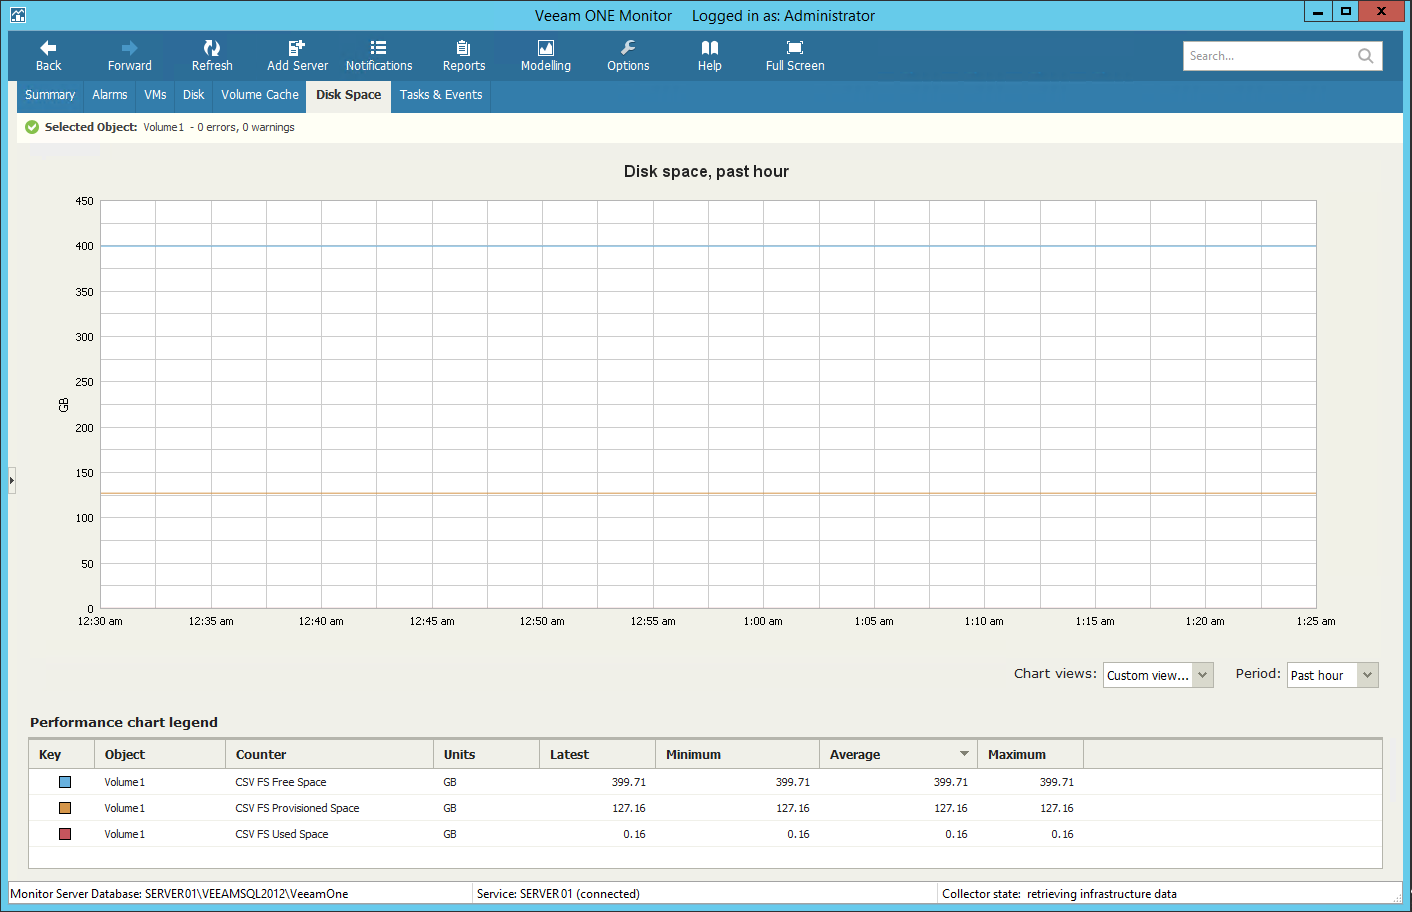Screen dimensions: 1412x912
Task: Open the Reports toolbar item
Action: click(464, 56)
